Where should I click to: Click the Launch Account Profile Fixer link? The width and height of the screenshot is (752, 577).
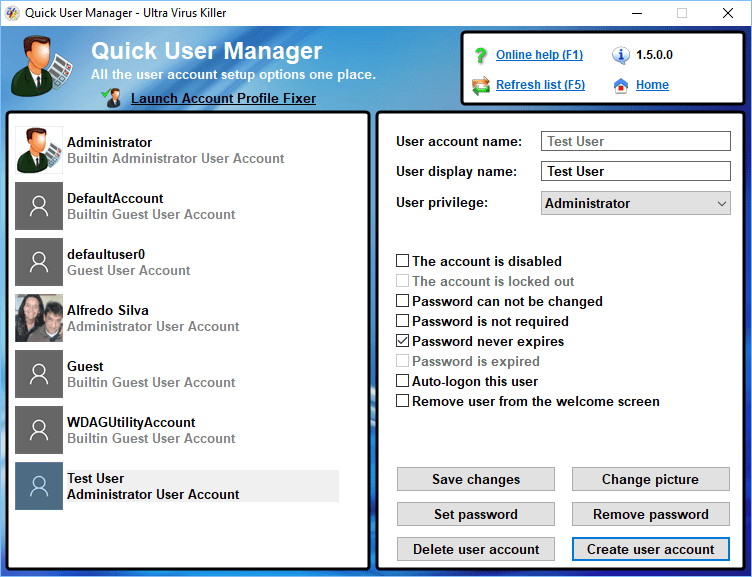click(223, 98)
